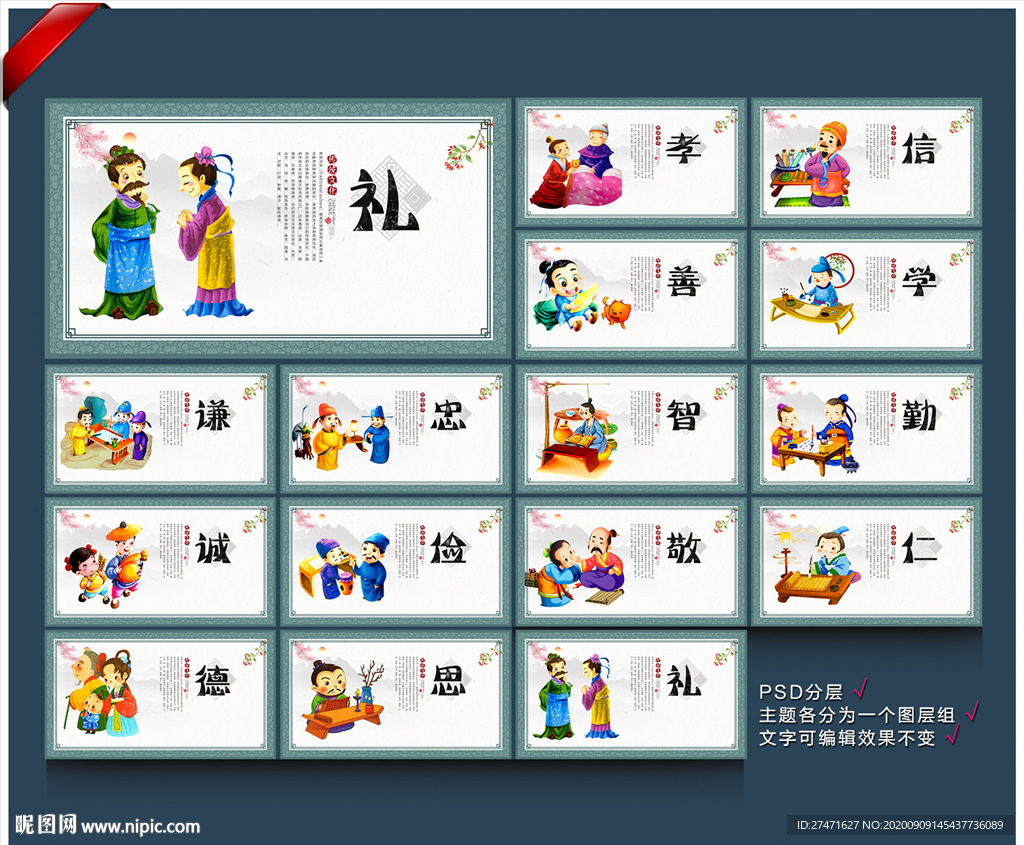Select the ID:27471627 number text
The width and height of the screenshot is (1024, 845).
[x=827, y=825]
